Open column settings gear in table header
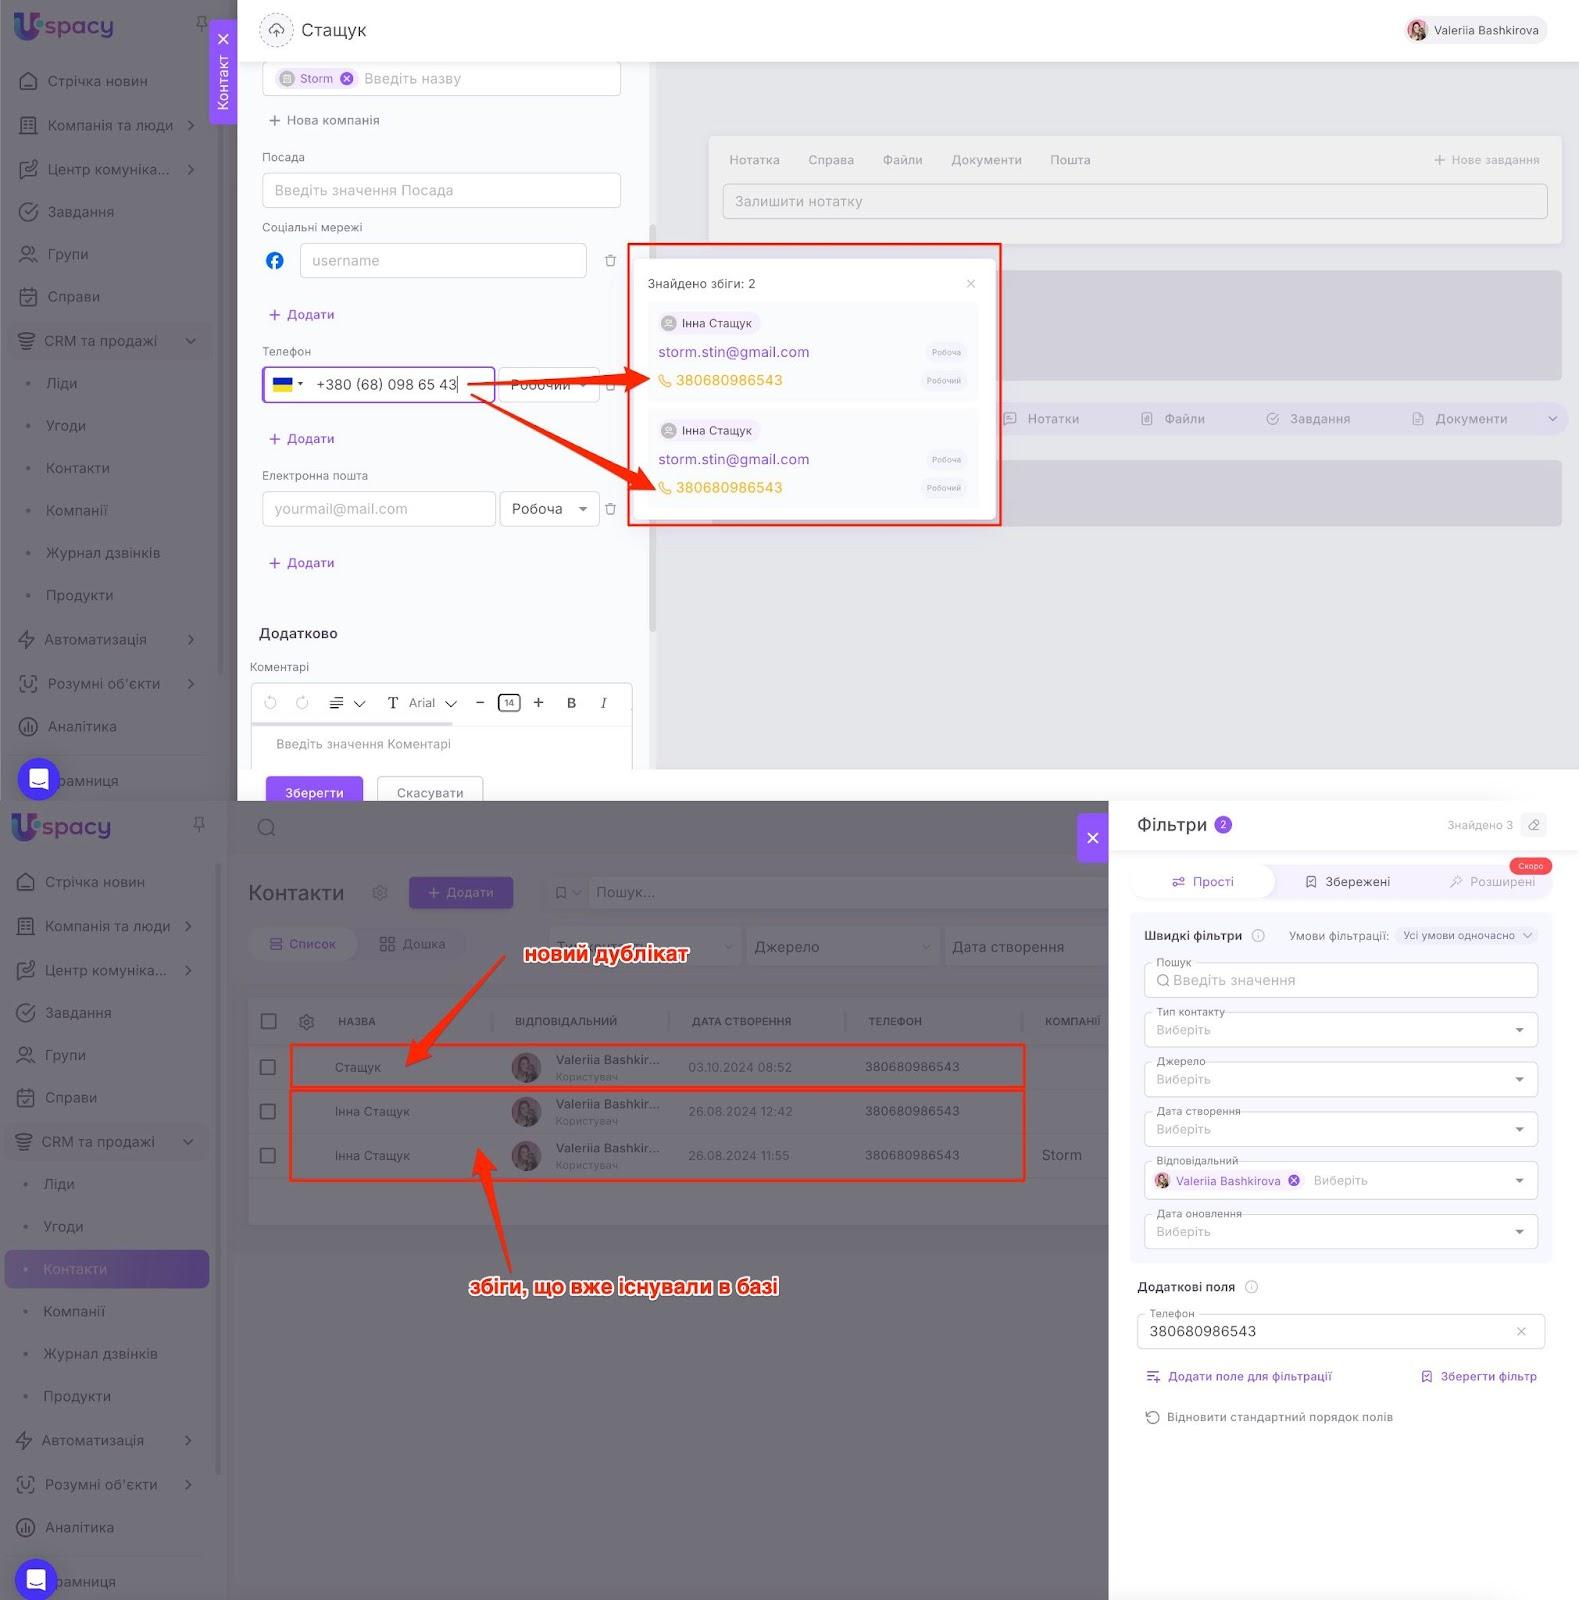Image resolution: width=1579 pixels, height=1600 pixels. click(307, 1022)
